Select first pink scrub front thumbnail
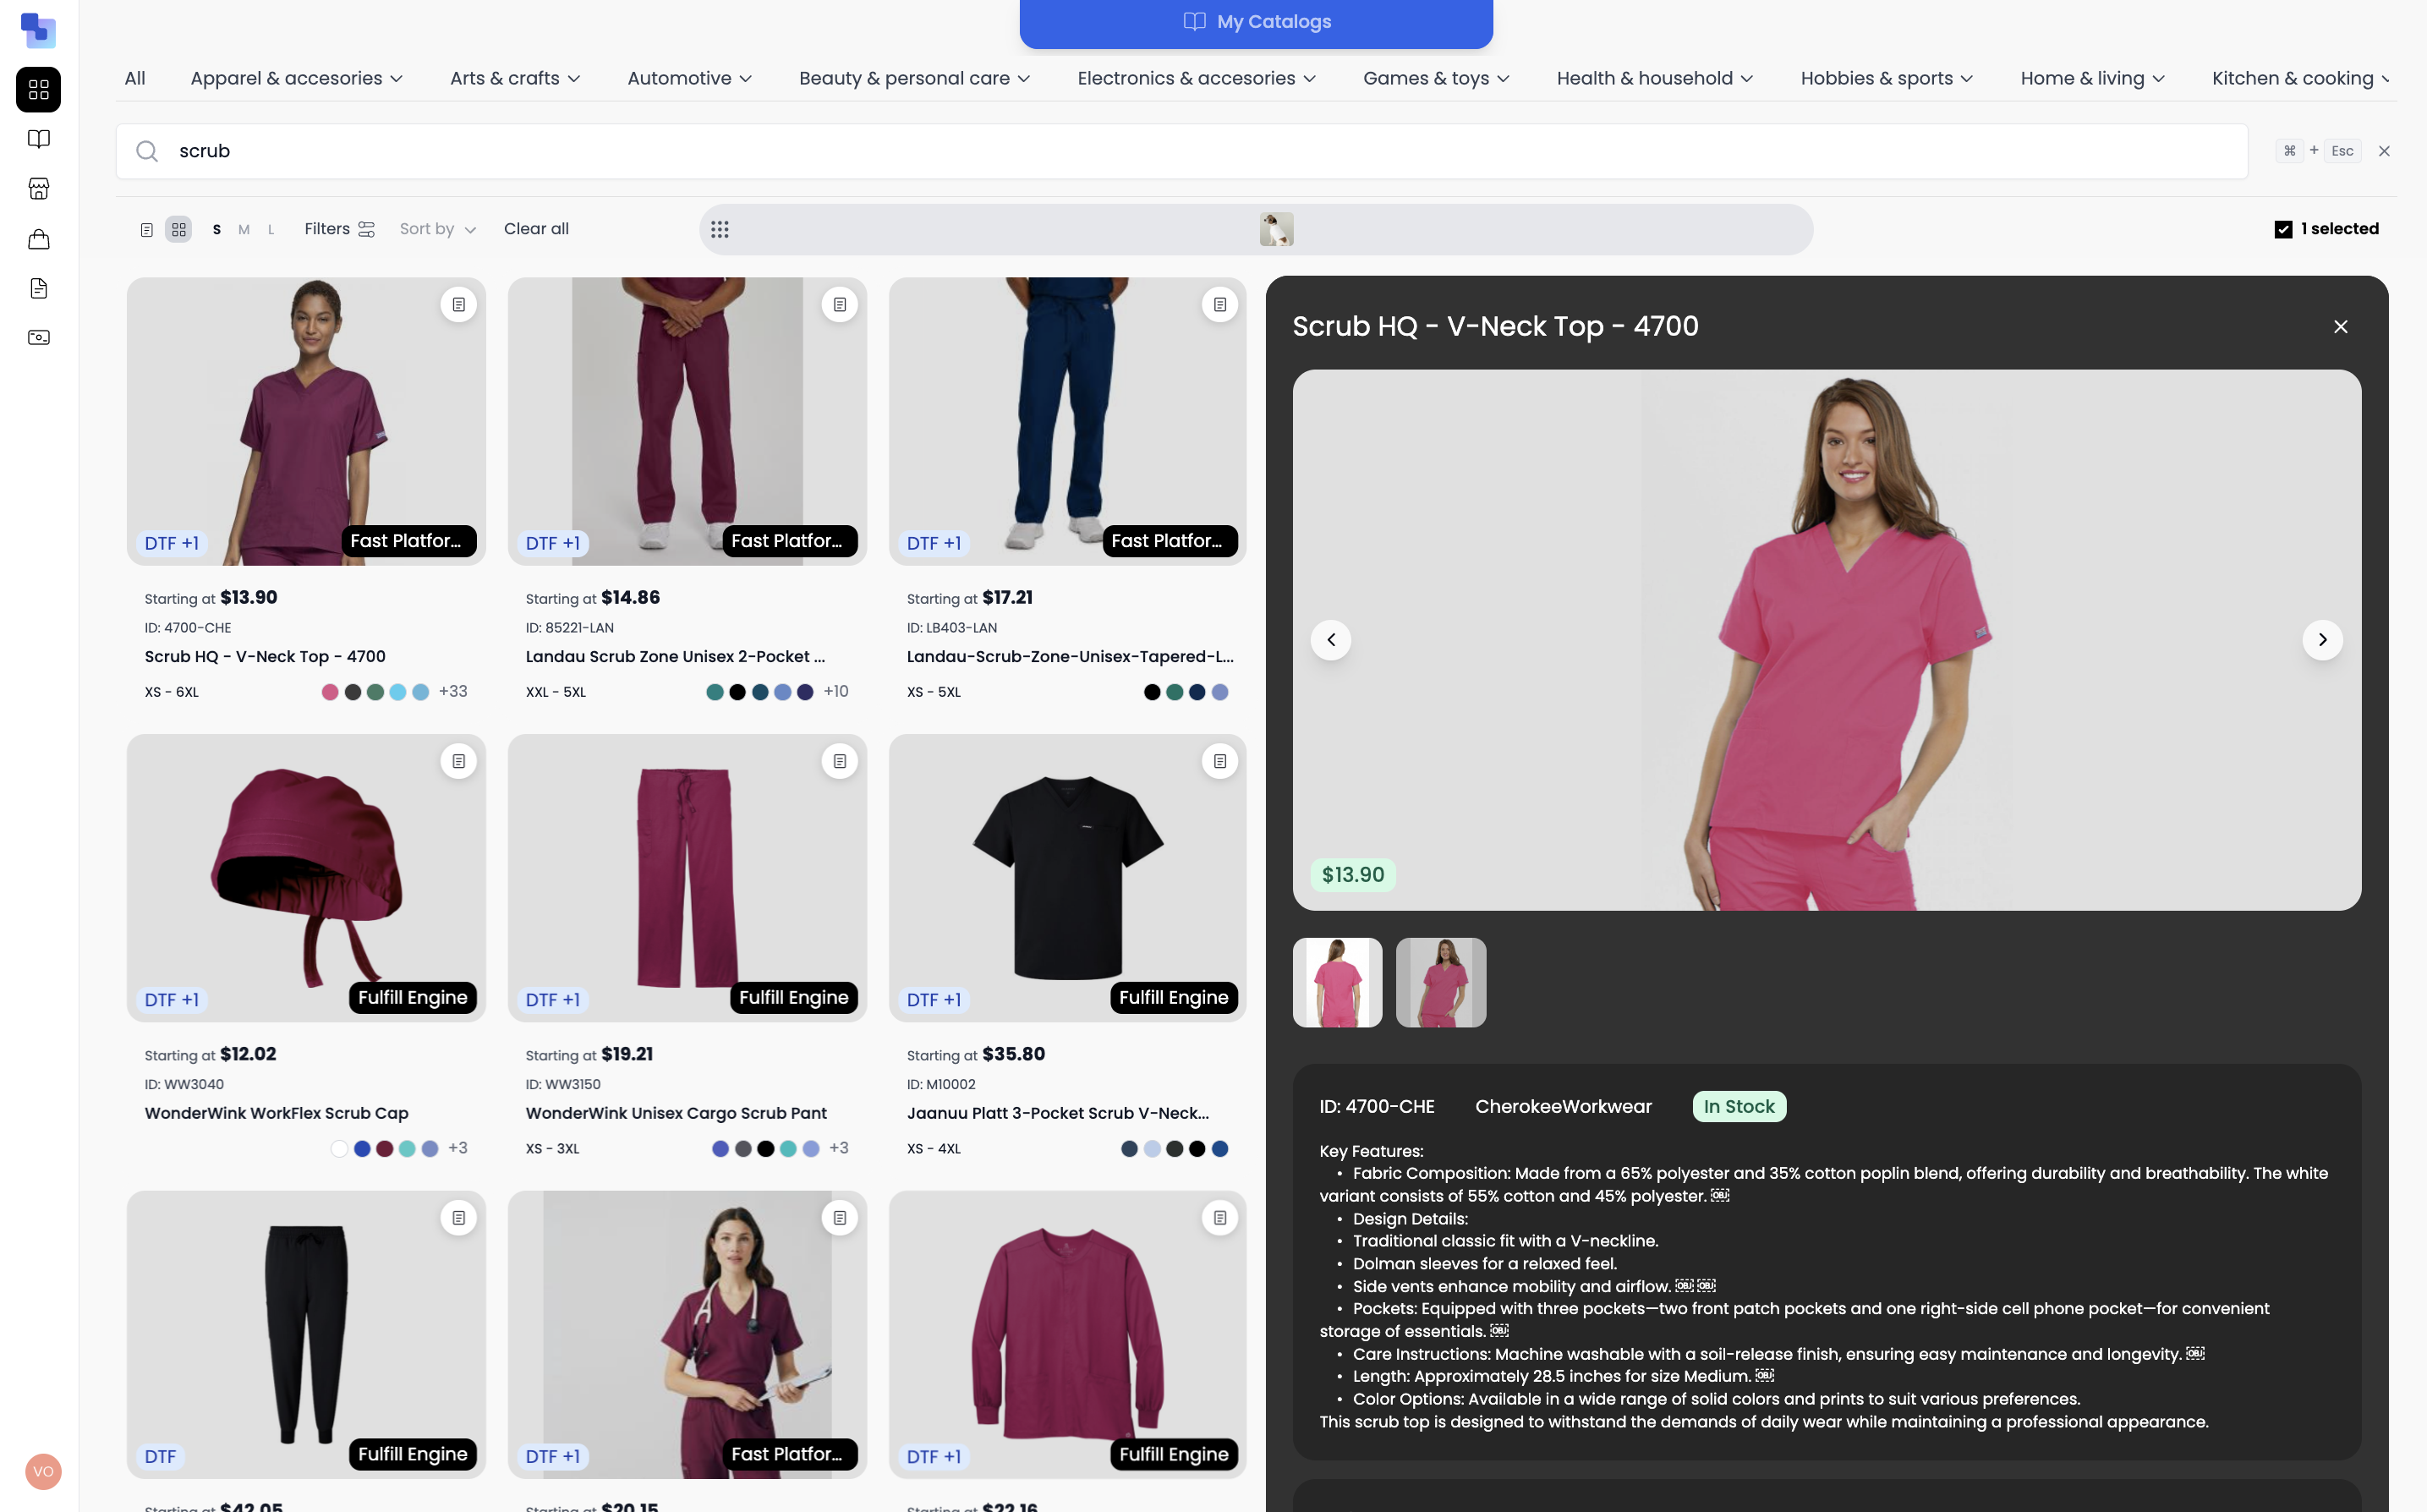The image size is (2427, 1512). (1337, 982)
